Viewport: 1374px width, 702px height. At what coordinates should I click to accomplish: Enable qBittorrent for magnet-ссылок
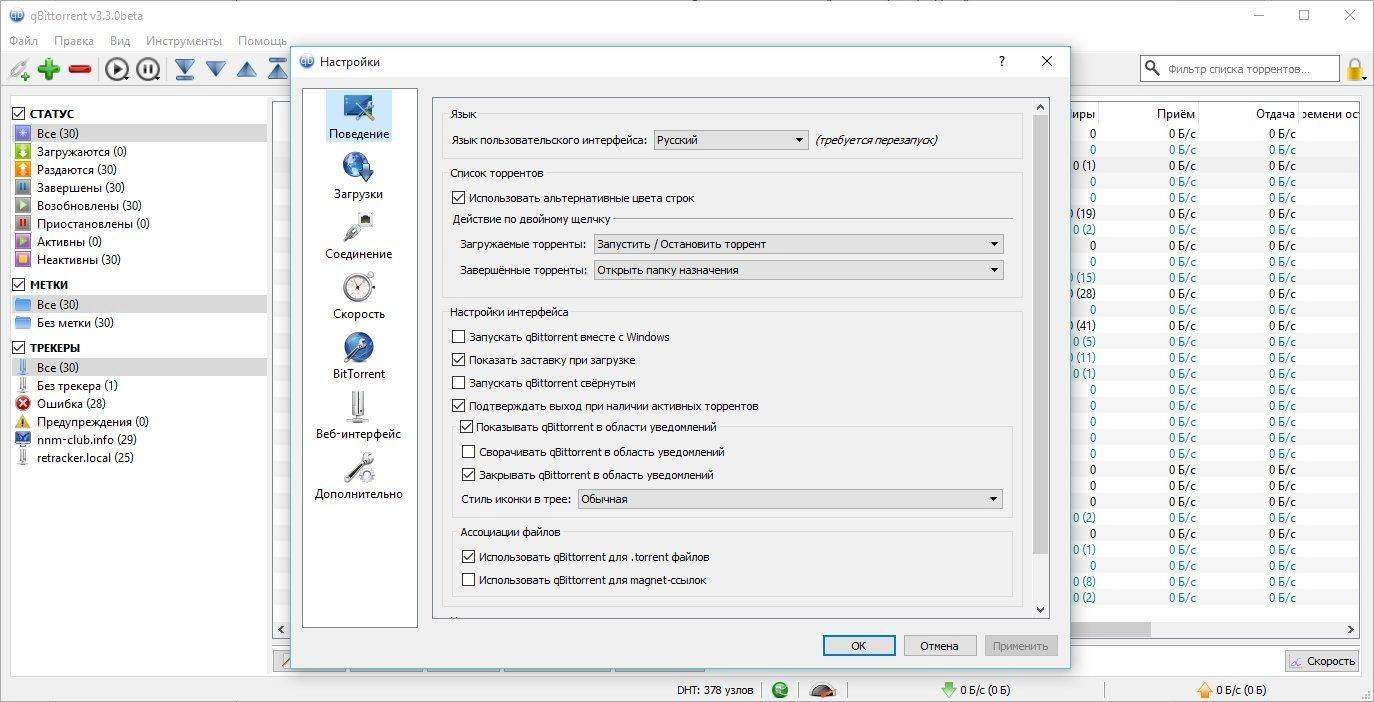tap(469, 580)
